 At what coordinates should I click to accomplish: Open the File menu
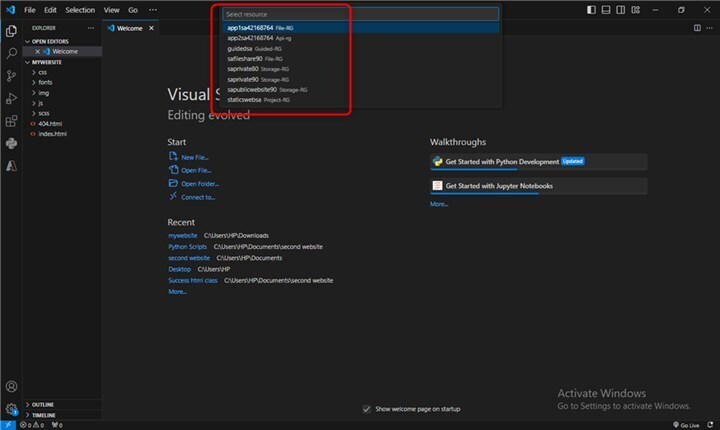click(x=30, y=10)
